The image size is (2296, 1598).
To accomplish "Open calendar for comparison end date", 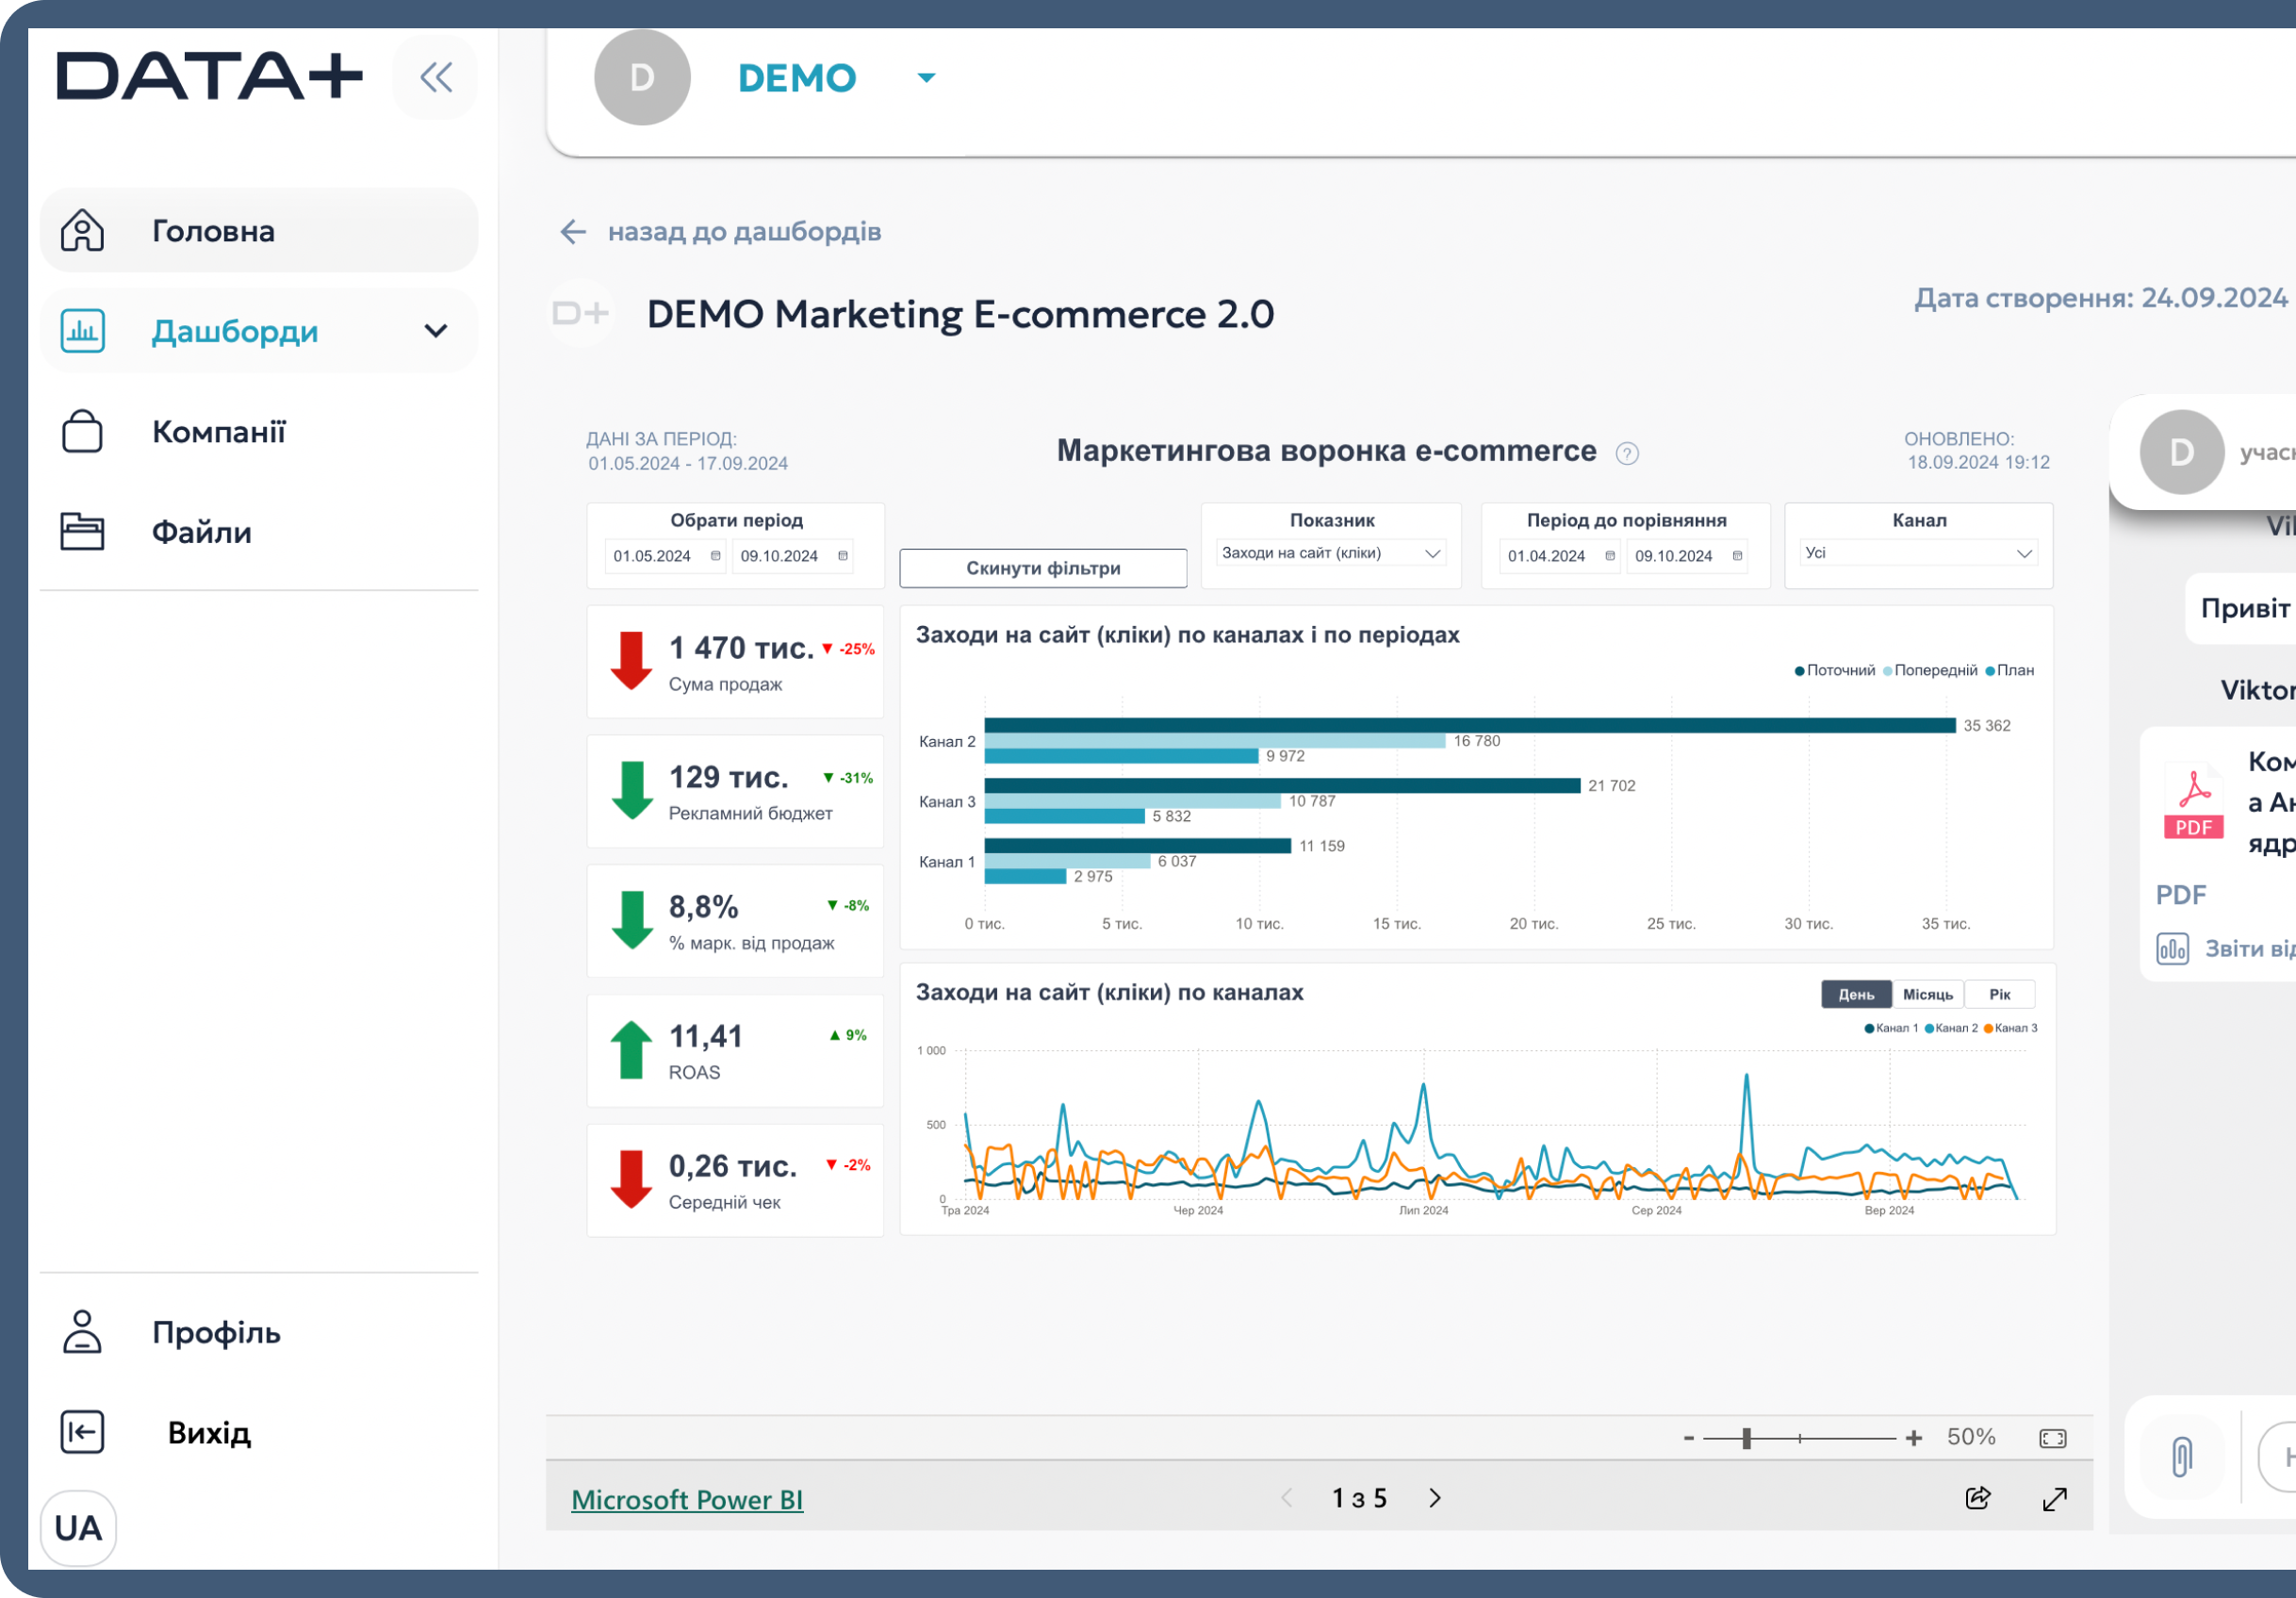I will pos(1737,556).
